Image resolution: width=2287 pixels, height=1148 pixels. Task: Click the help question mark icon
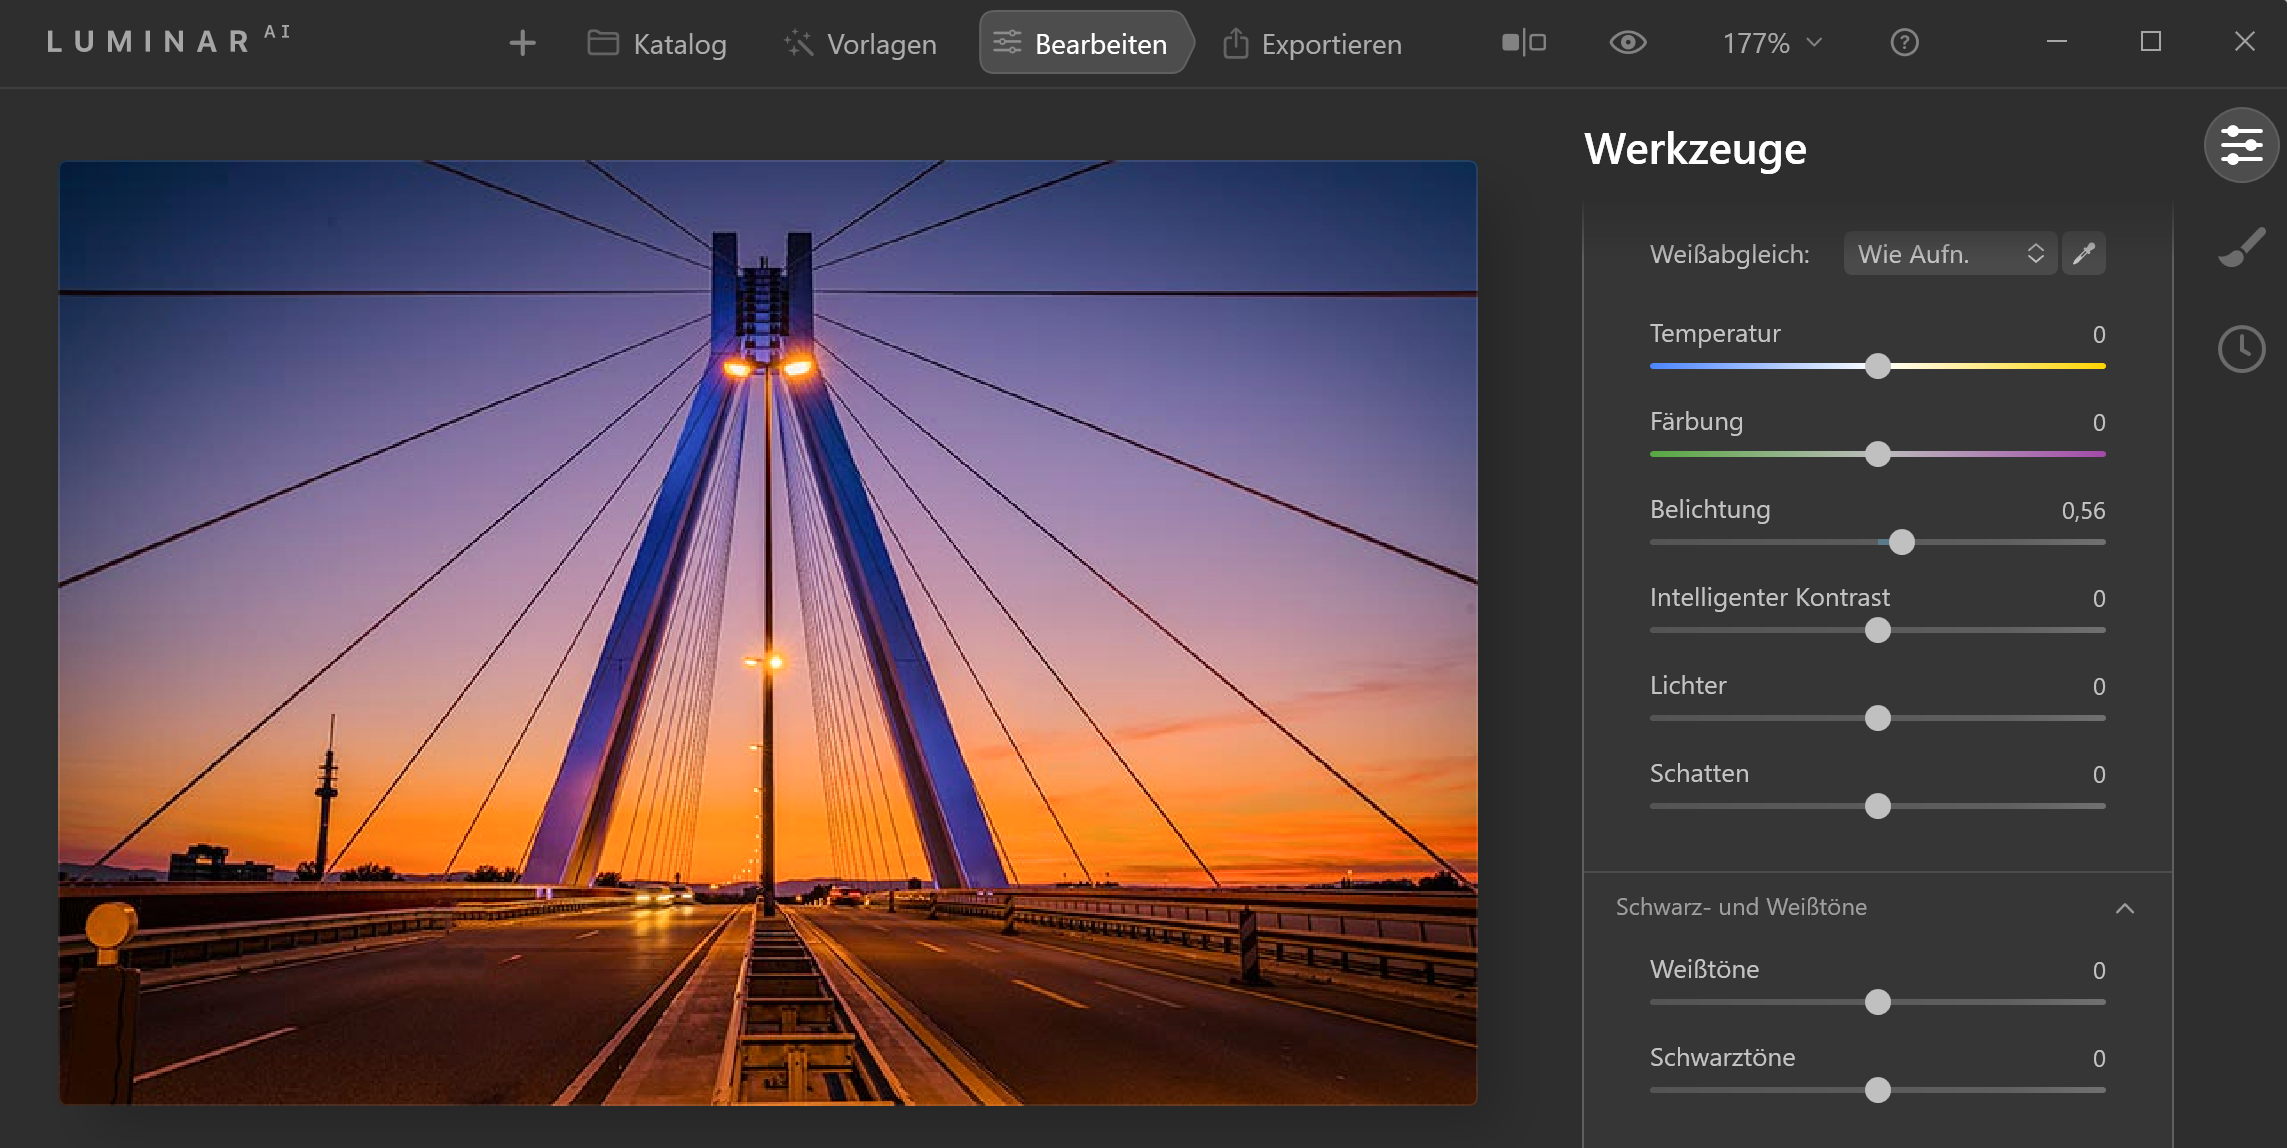pos(1904,43)
